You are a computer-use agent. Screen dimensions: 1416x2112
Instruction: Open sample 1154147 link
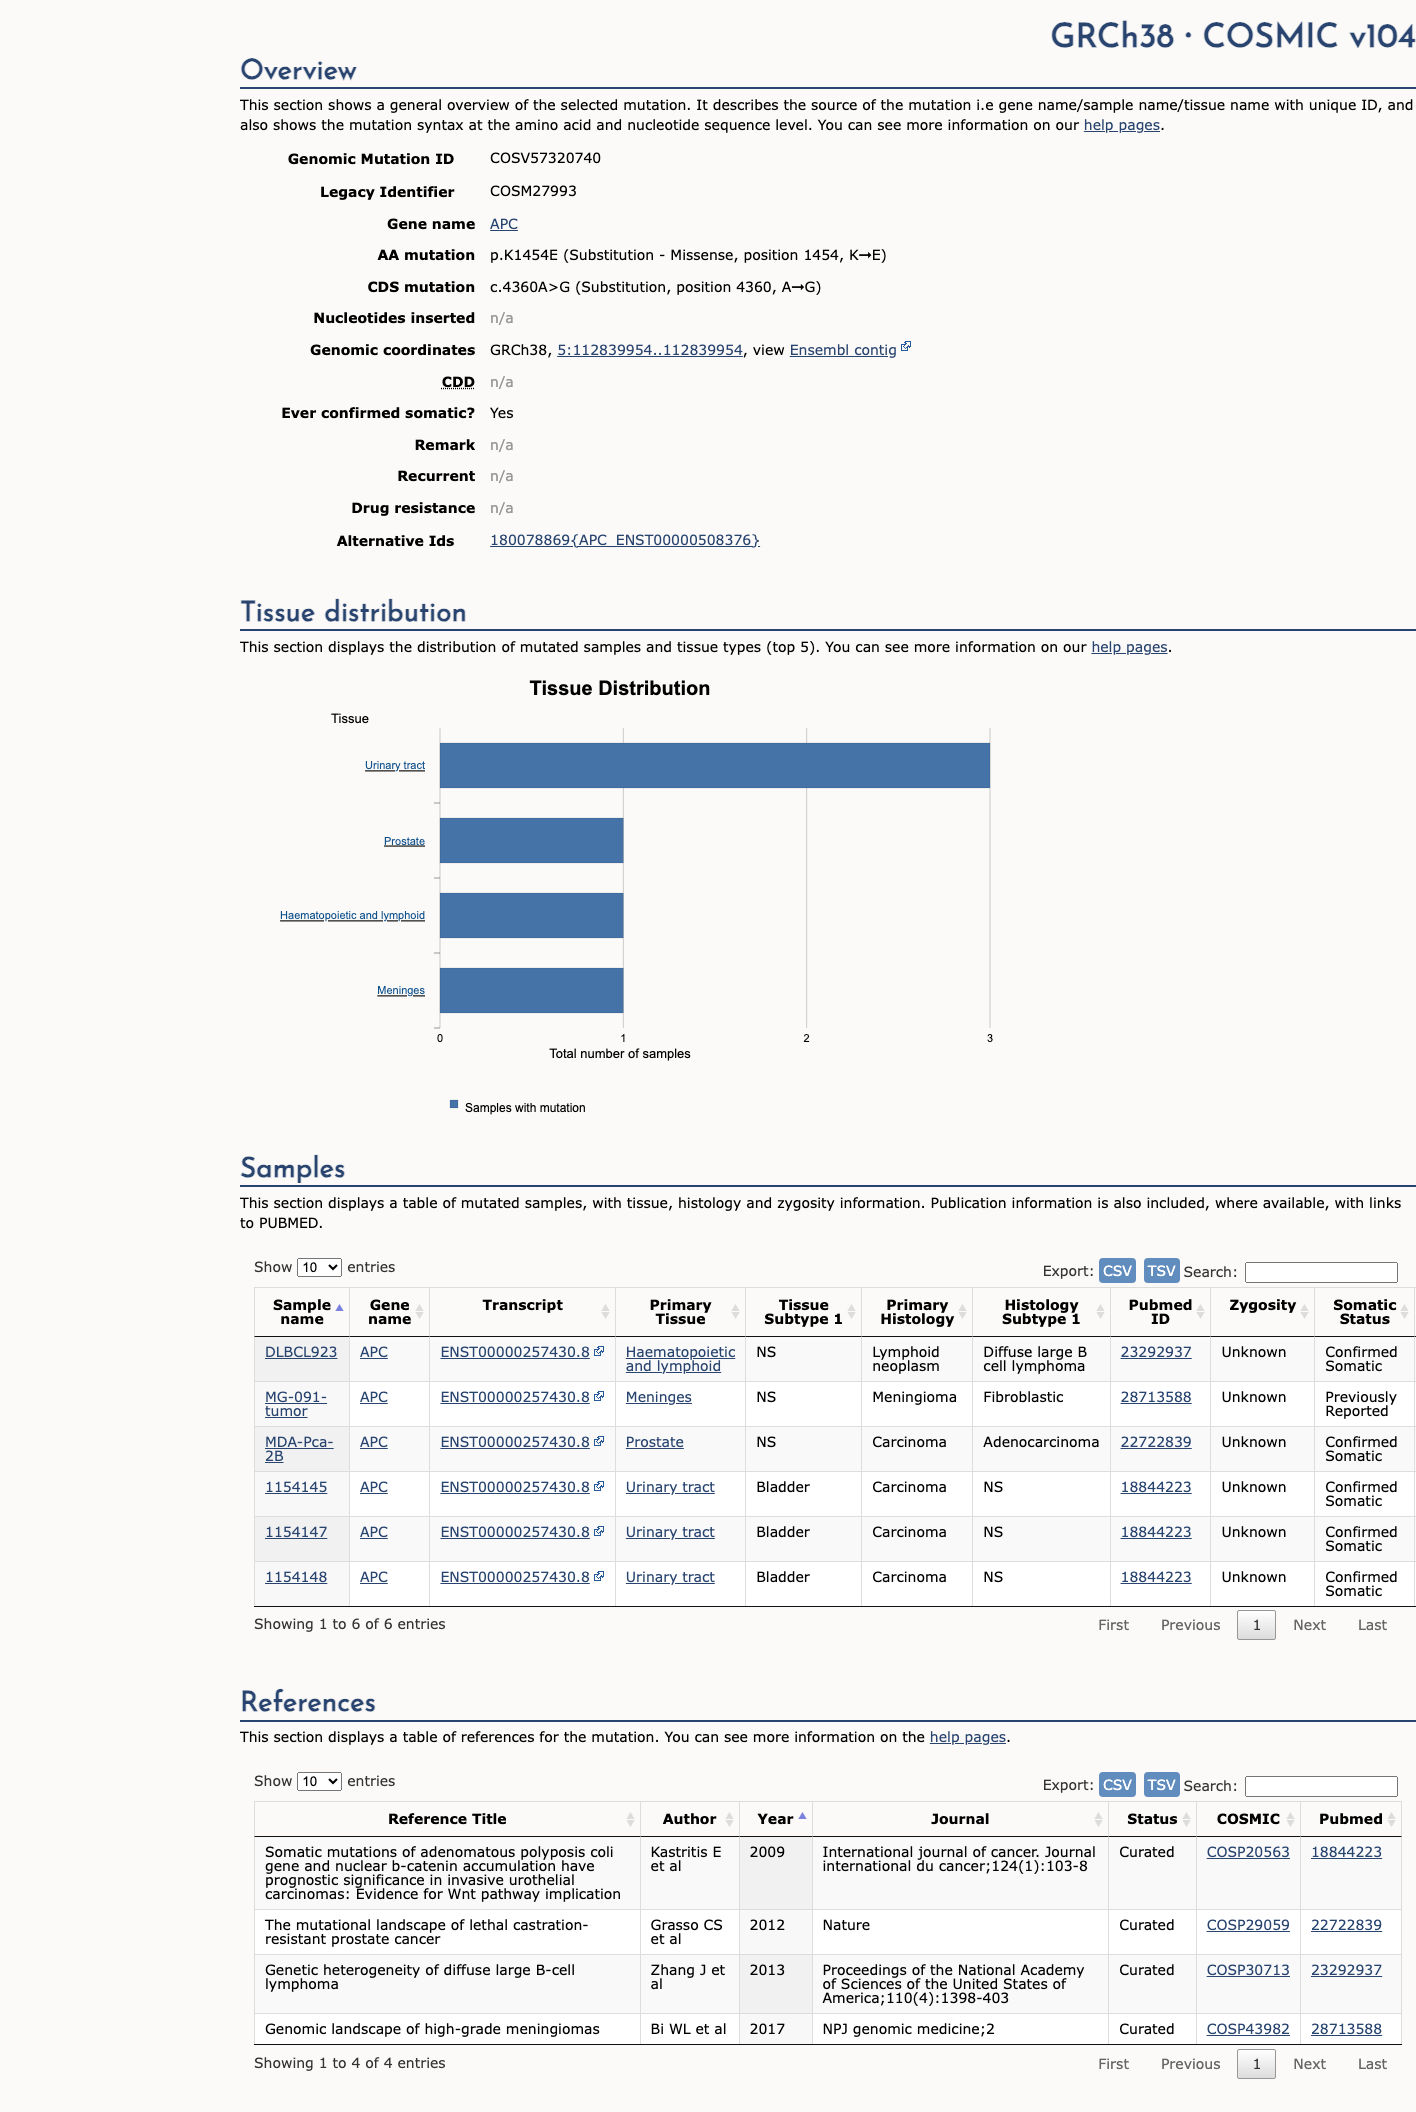click(x=296, y=1532)
